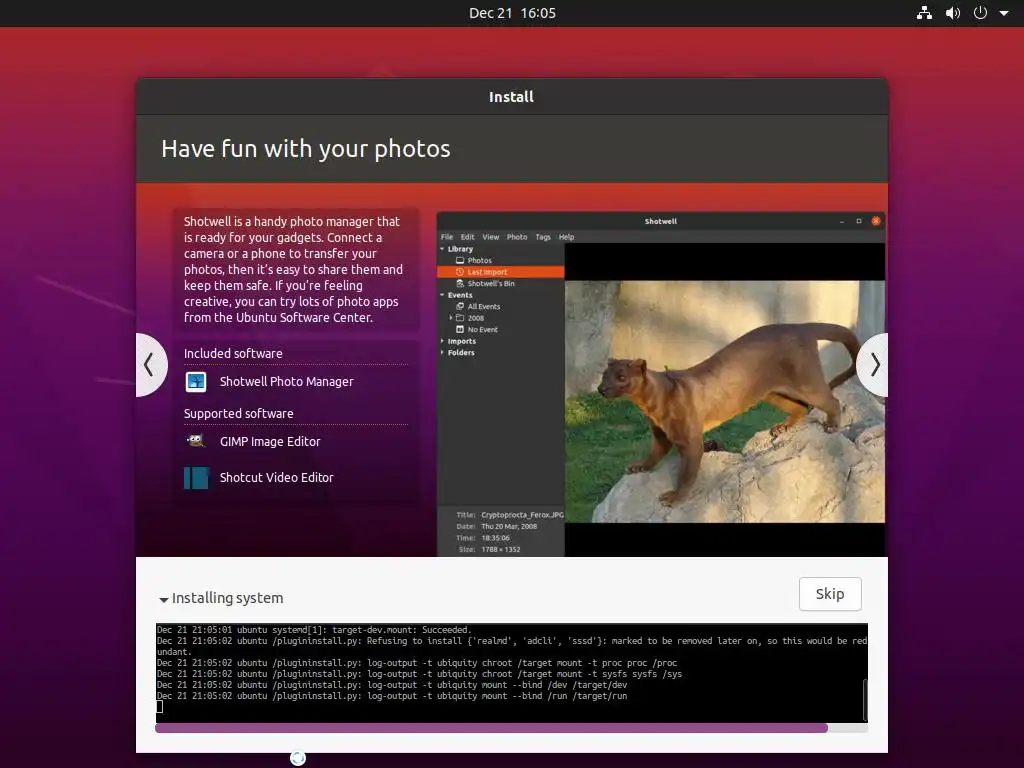The image size is (1024, 768).
Task: Open the Photo menu in Shotwell
Action: pos(517,237)
